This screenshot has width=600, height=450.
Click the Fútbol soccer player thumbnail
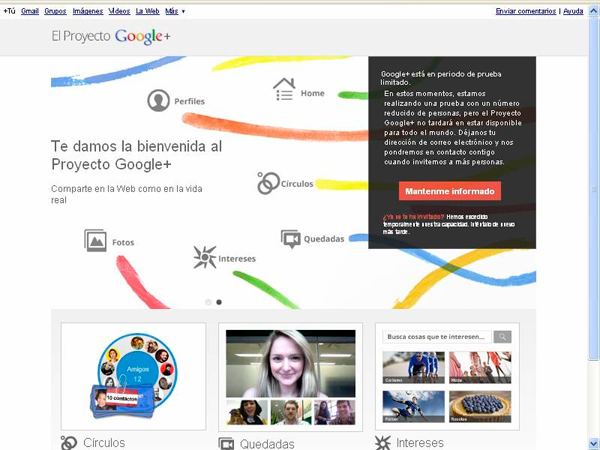[x=414, y=406]
